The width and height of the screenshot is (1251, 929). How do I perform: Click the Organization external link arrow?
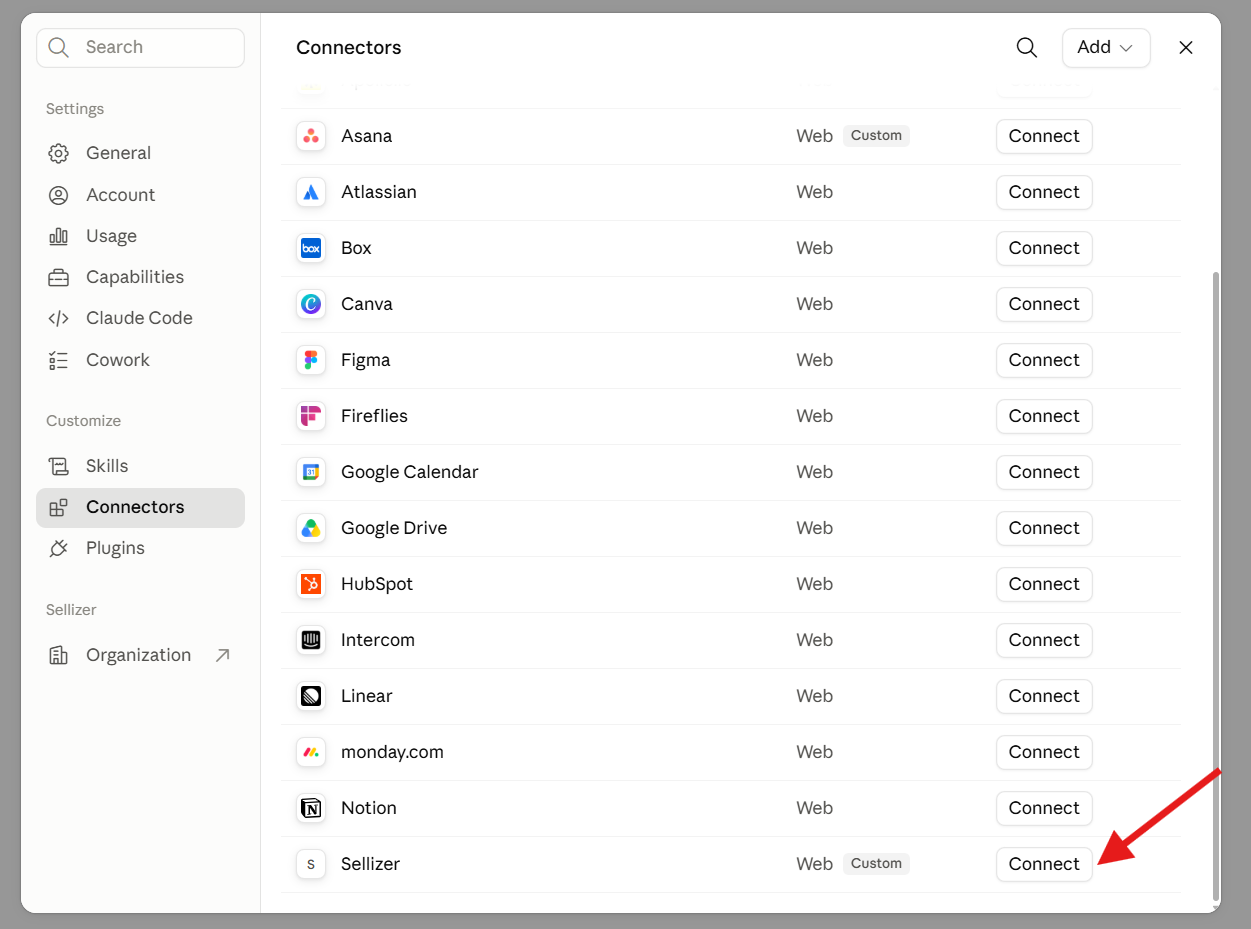click(x=222, y=655)
